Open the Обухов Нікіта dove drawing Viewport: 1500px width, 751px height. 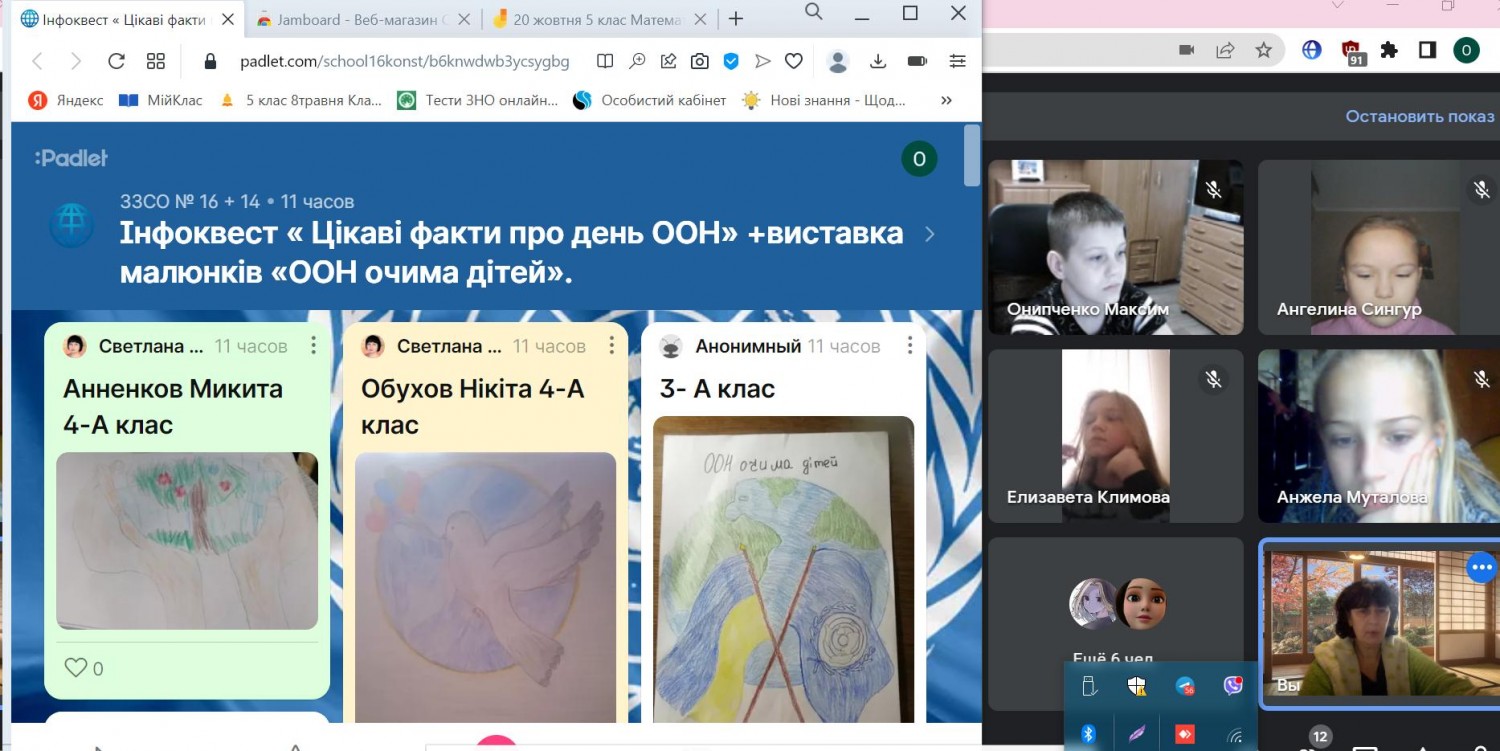click(x=486, y=587)
